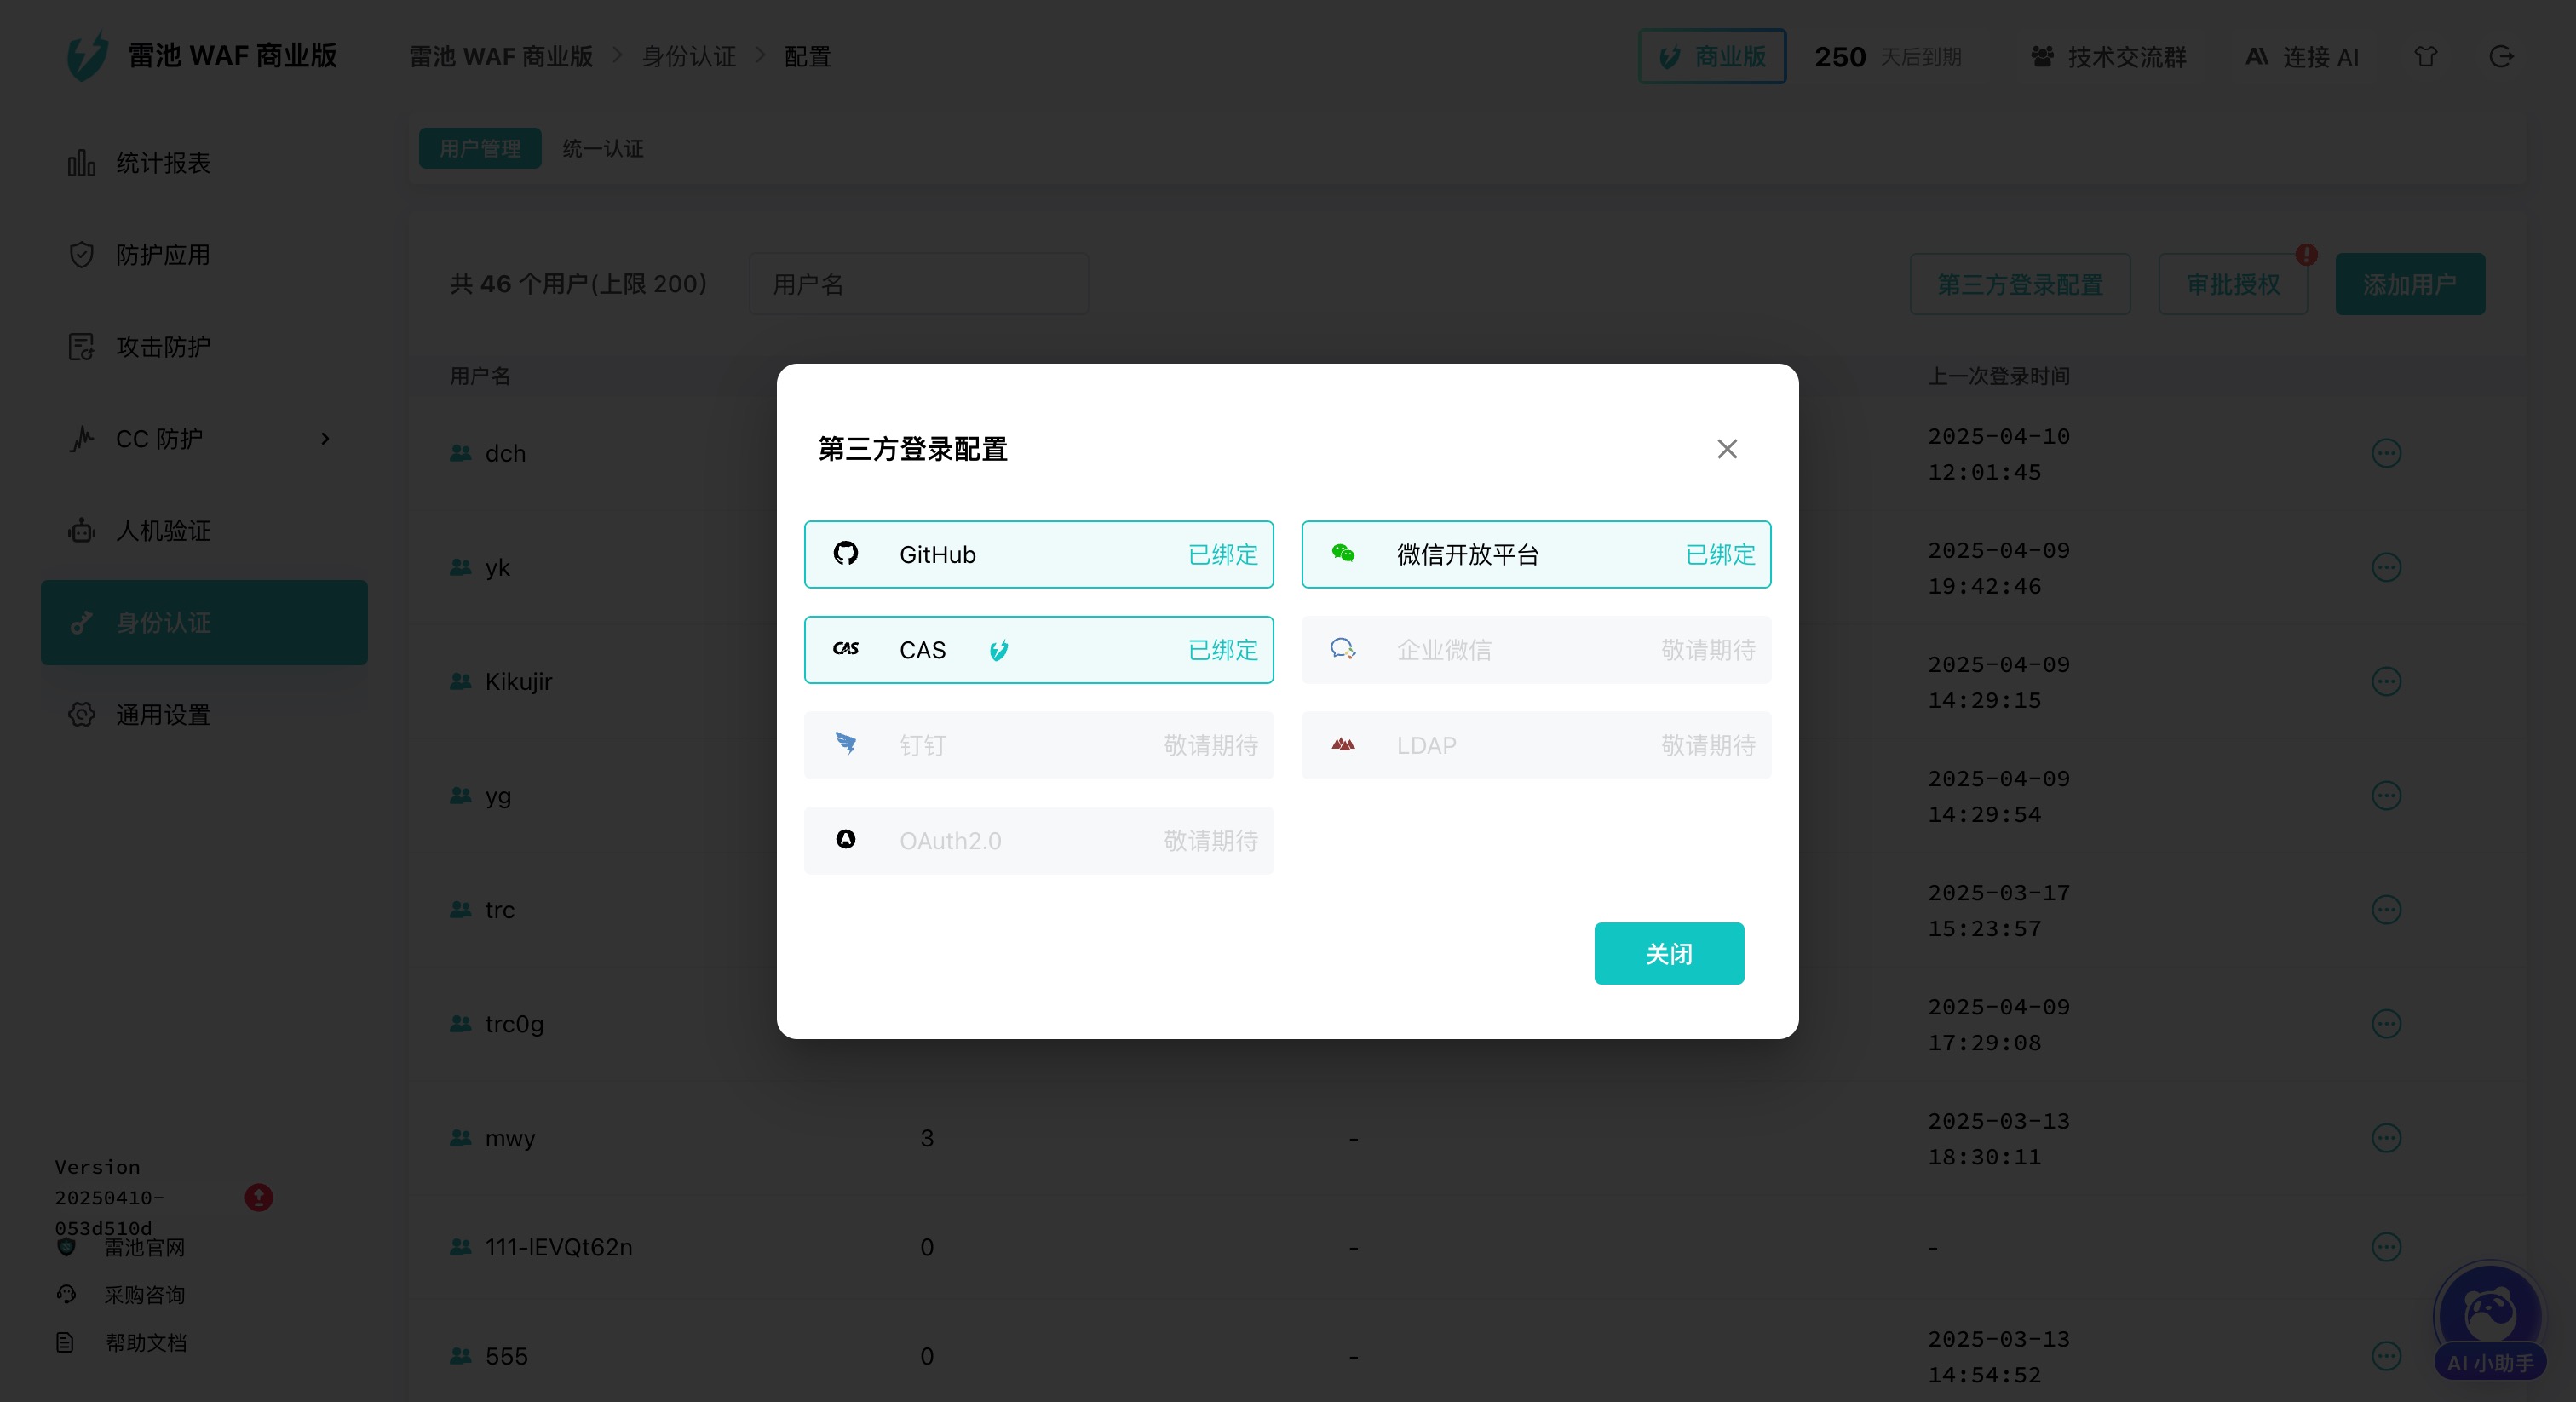This screenshot has height=1402, width=2576.
Task: Click 已绑定 status on 微信开放平台 card
Action: (x=1721, y=554)
